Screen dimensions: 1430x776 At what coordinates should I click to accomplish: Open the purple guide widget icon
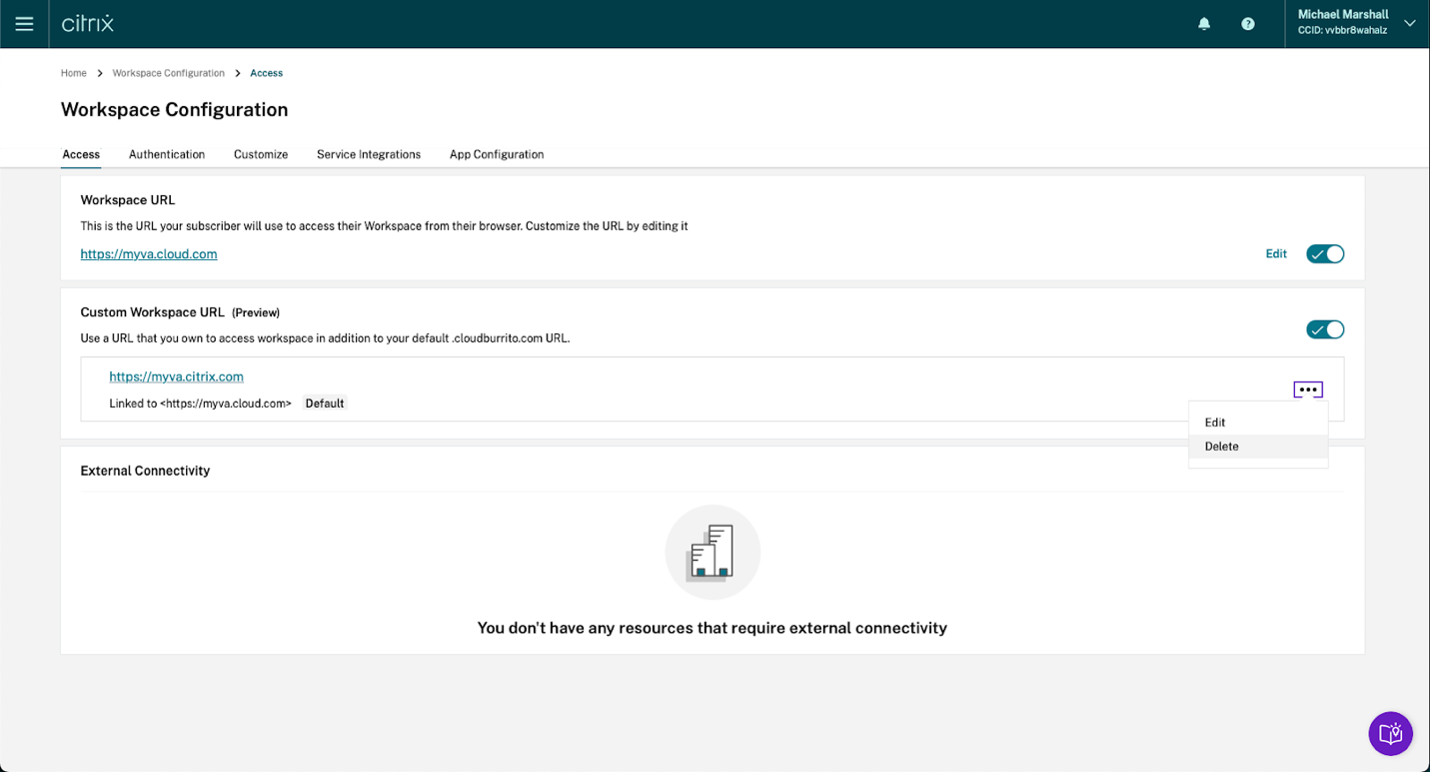pos(1390,734)
